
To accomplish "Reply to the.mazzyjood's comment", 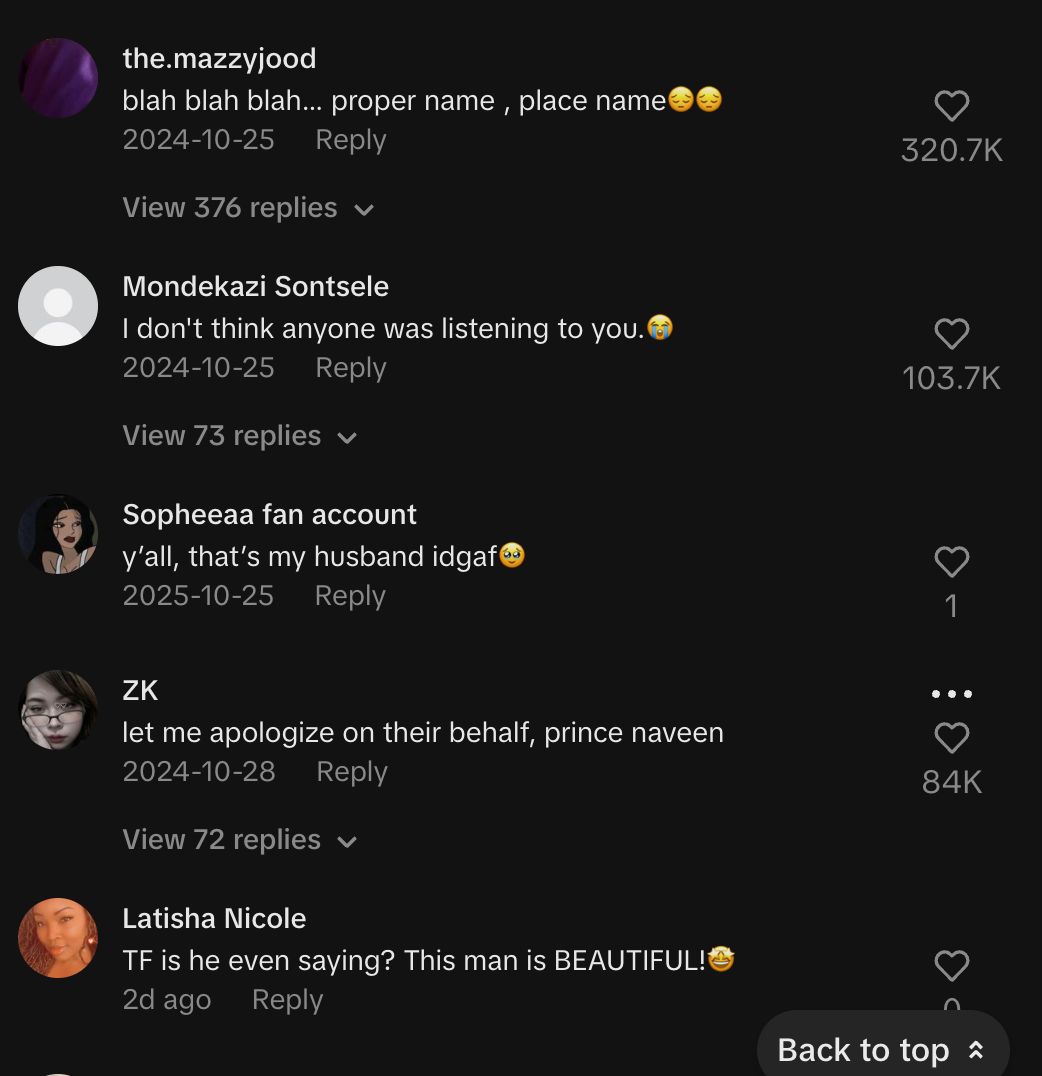I will 350,139.
